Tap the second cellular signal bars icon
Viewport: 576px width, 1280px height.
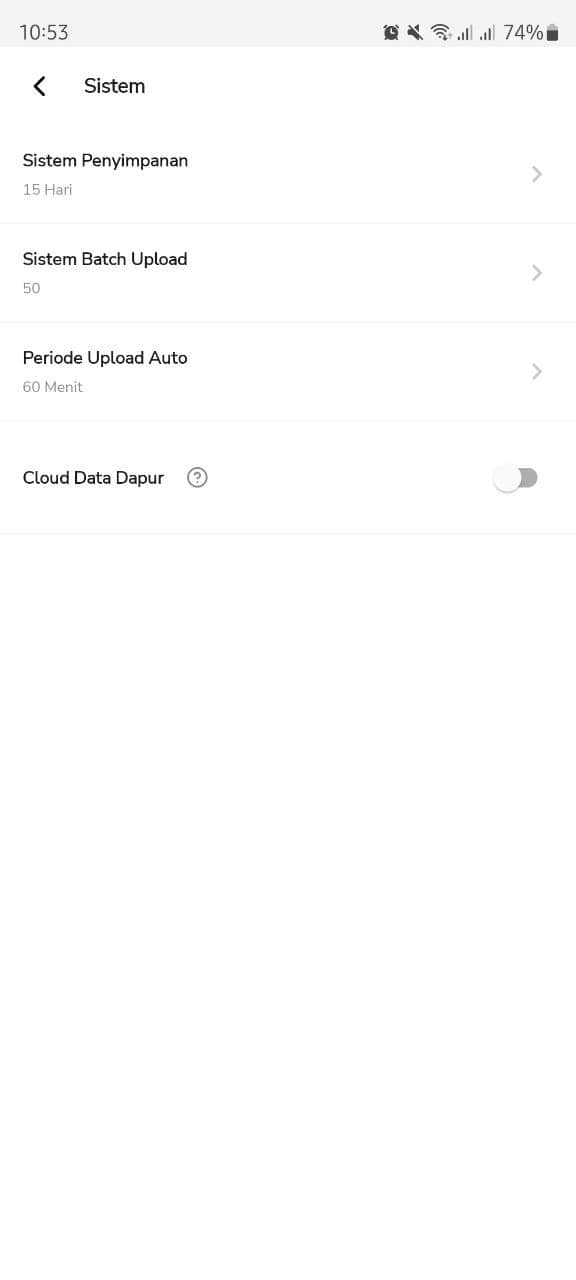487,33
